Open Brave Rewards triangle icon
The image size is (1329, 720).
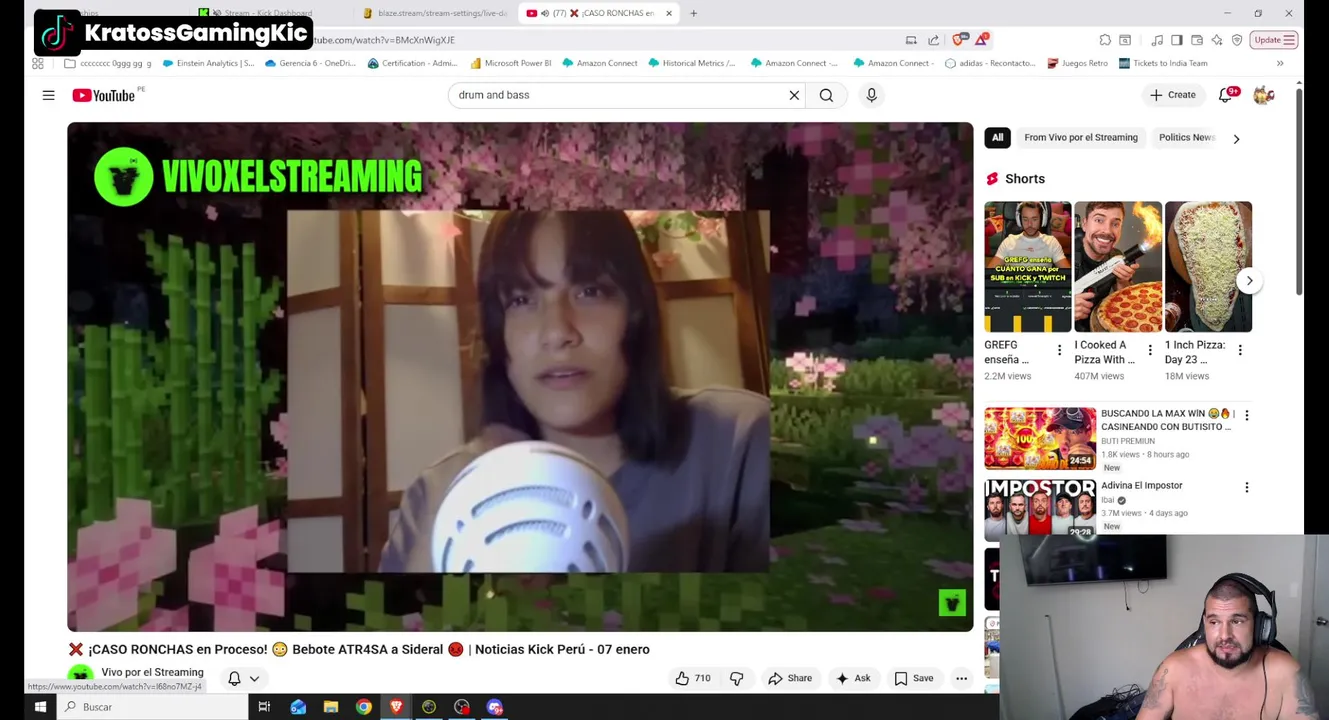point(982,40)
